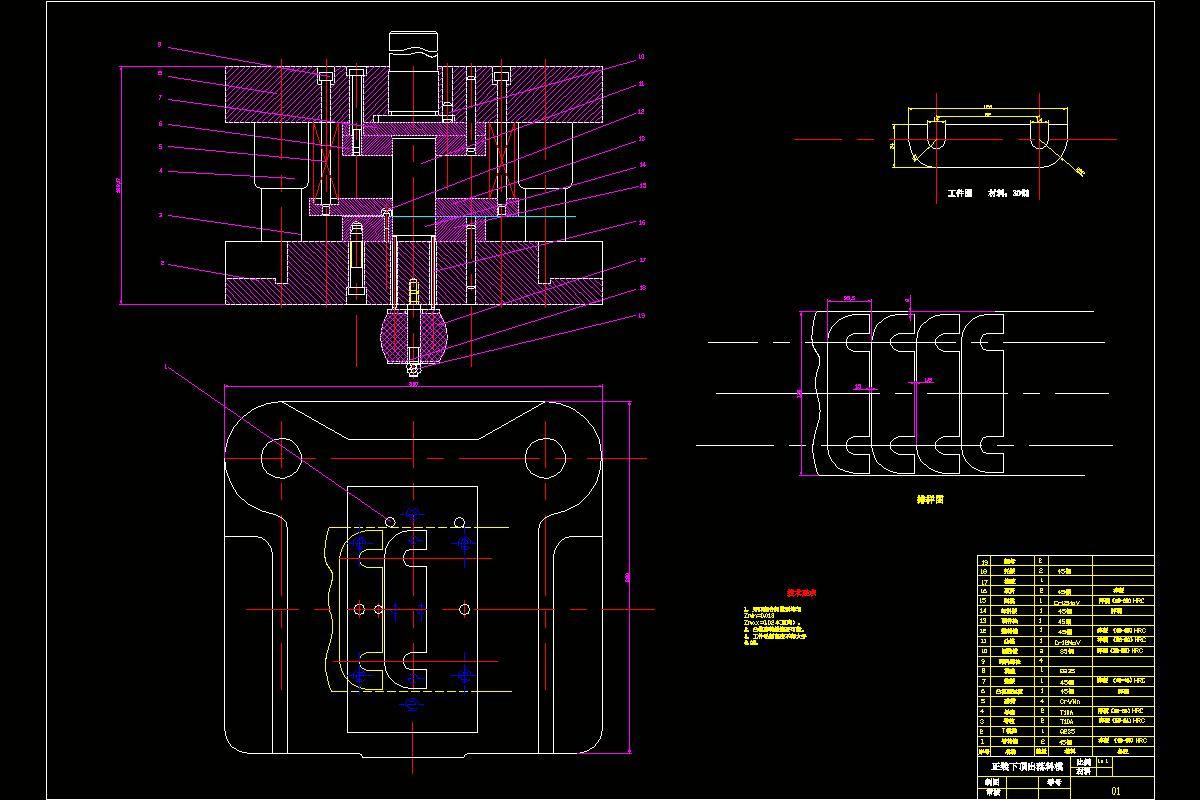Click item number 7 in parts list table
Viewport: 1200px width, 800px height.
coord(984,680)
